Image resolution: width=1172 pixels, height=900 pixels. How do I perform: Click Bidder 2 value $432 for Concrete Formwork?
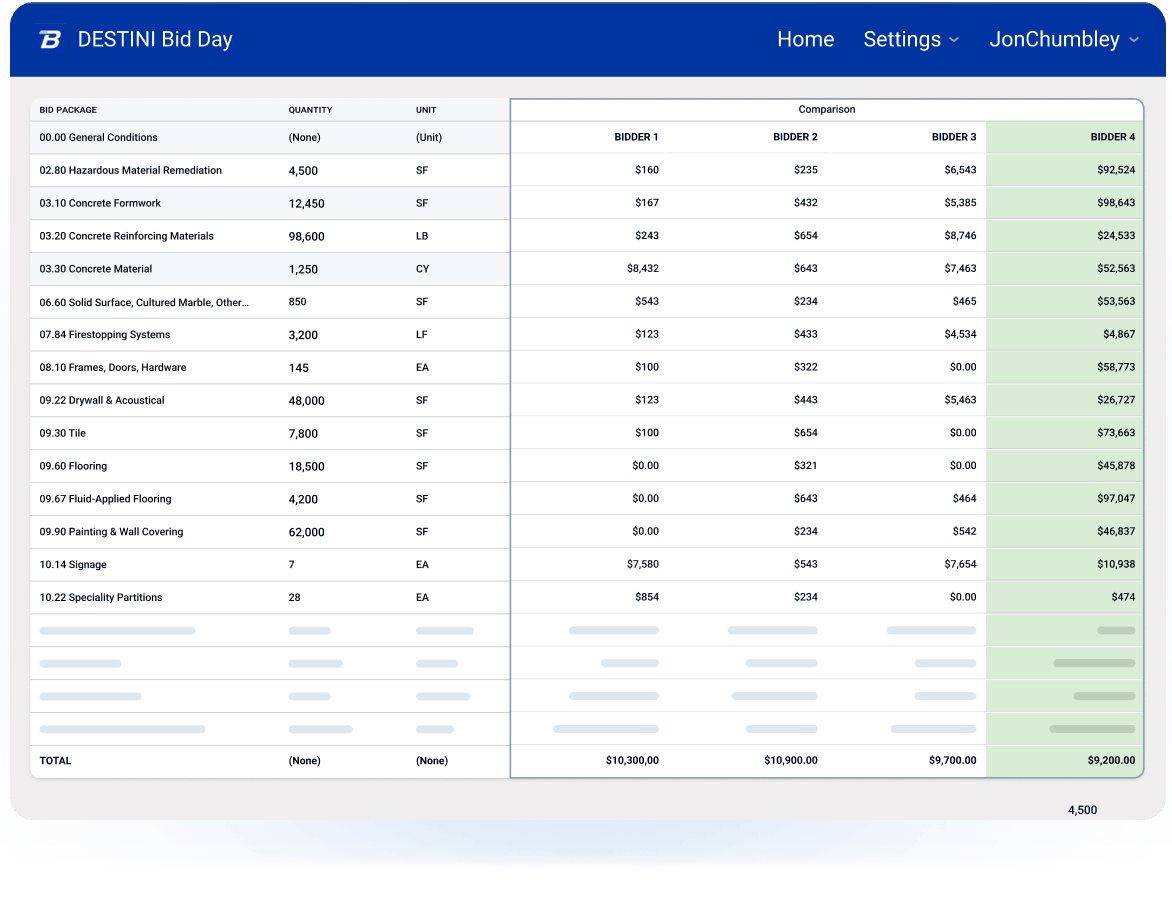point(806,203)
